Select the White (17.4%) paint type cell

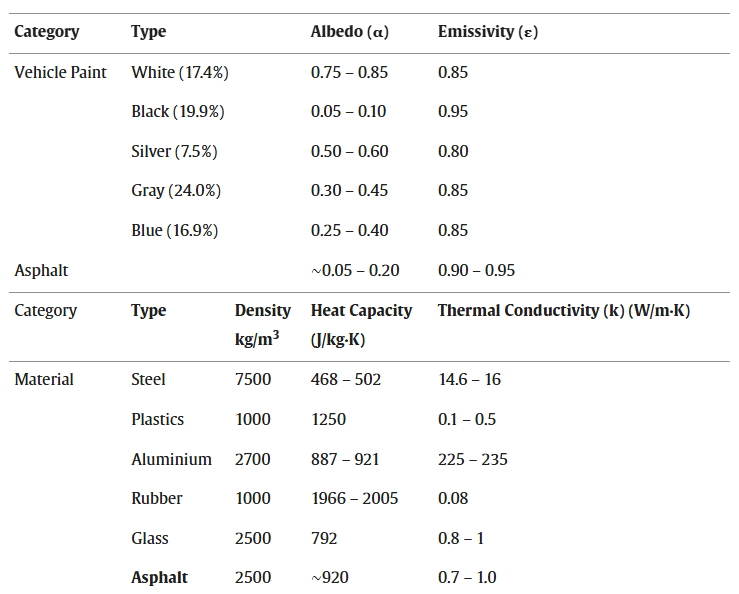click(x=180, y=72)
